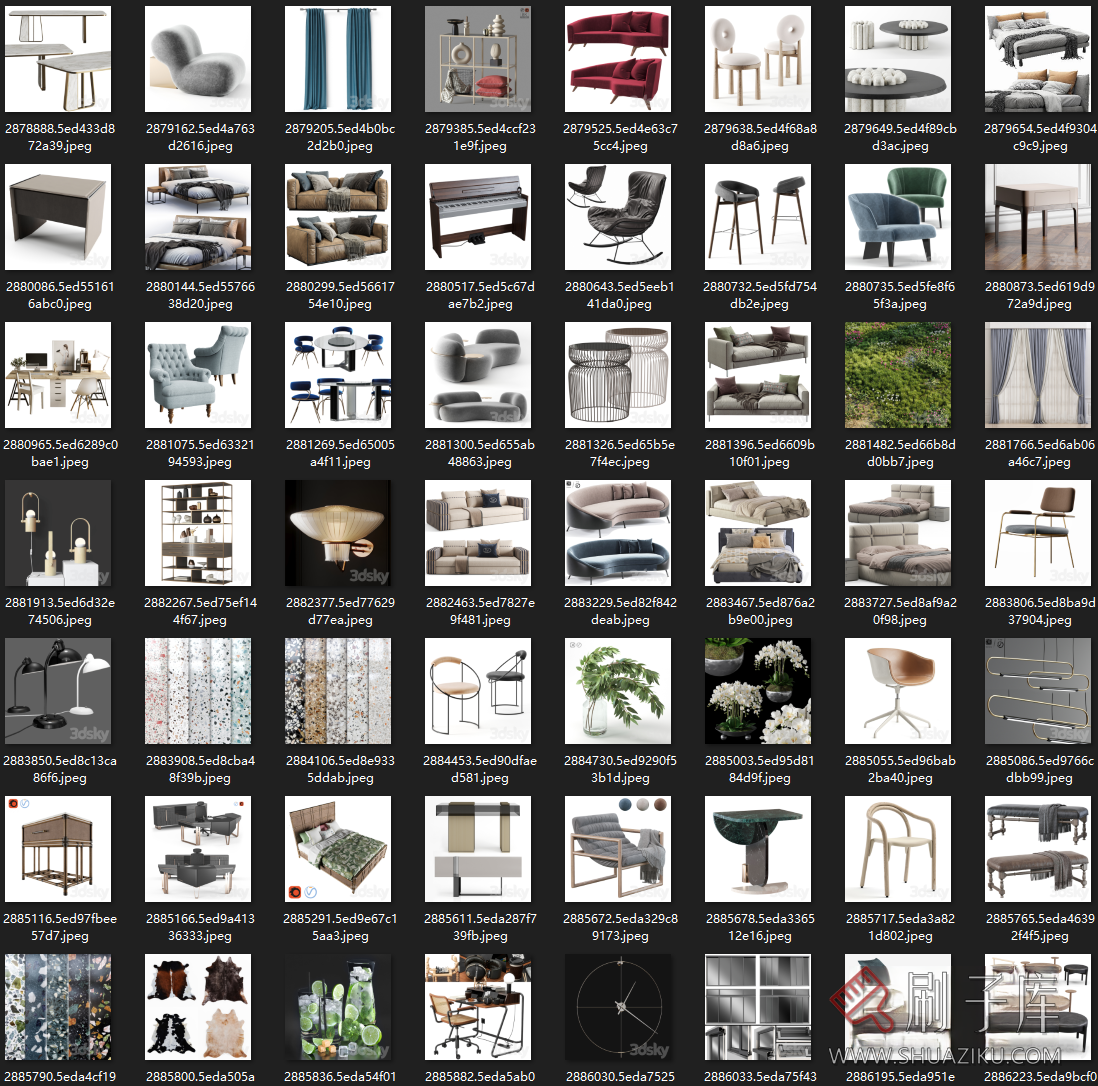This screenshot has width=1098, height=1086.
Task: Open the round mushroom wall sconce image
Action: (338, 532)
